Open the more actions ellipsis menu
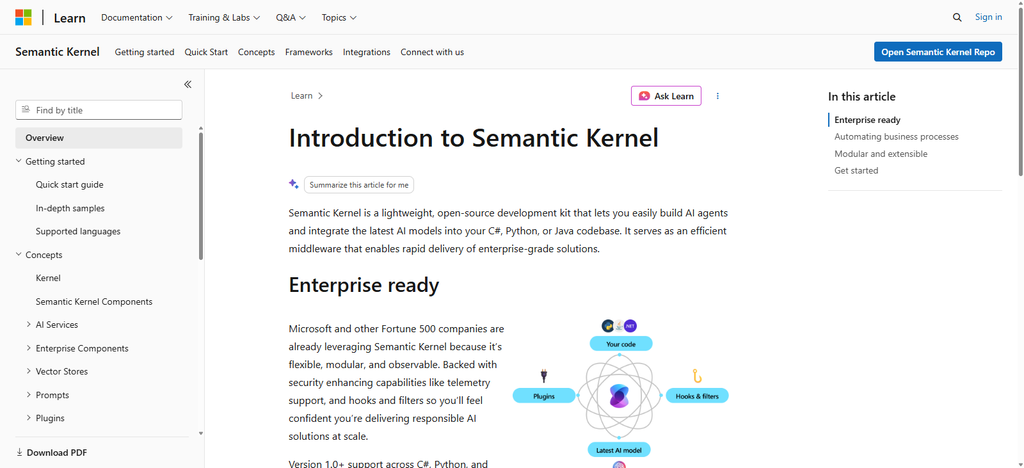Viewport: 1024px width, 468px height. (718, 96)
